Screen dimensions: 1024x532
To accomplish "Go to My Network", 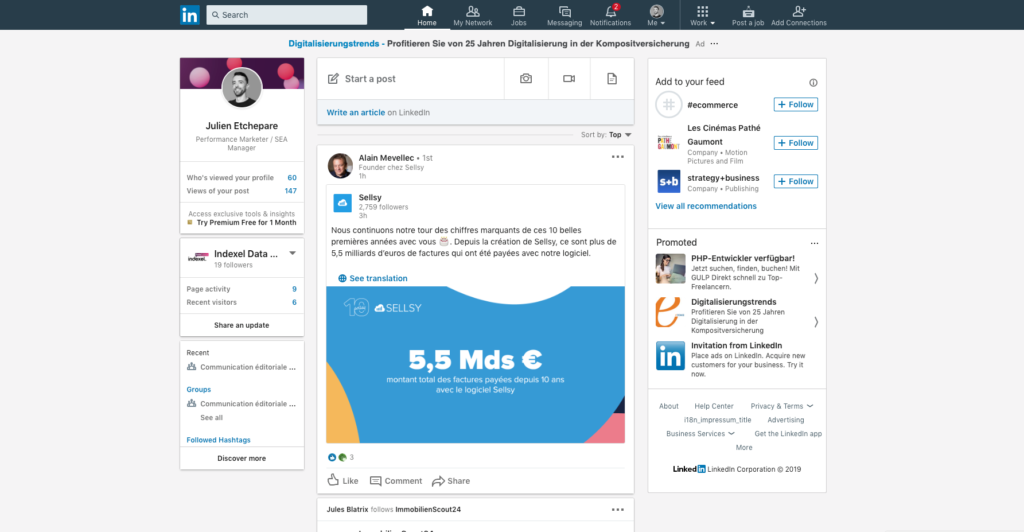I will click(x=473, y=16).
